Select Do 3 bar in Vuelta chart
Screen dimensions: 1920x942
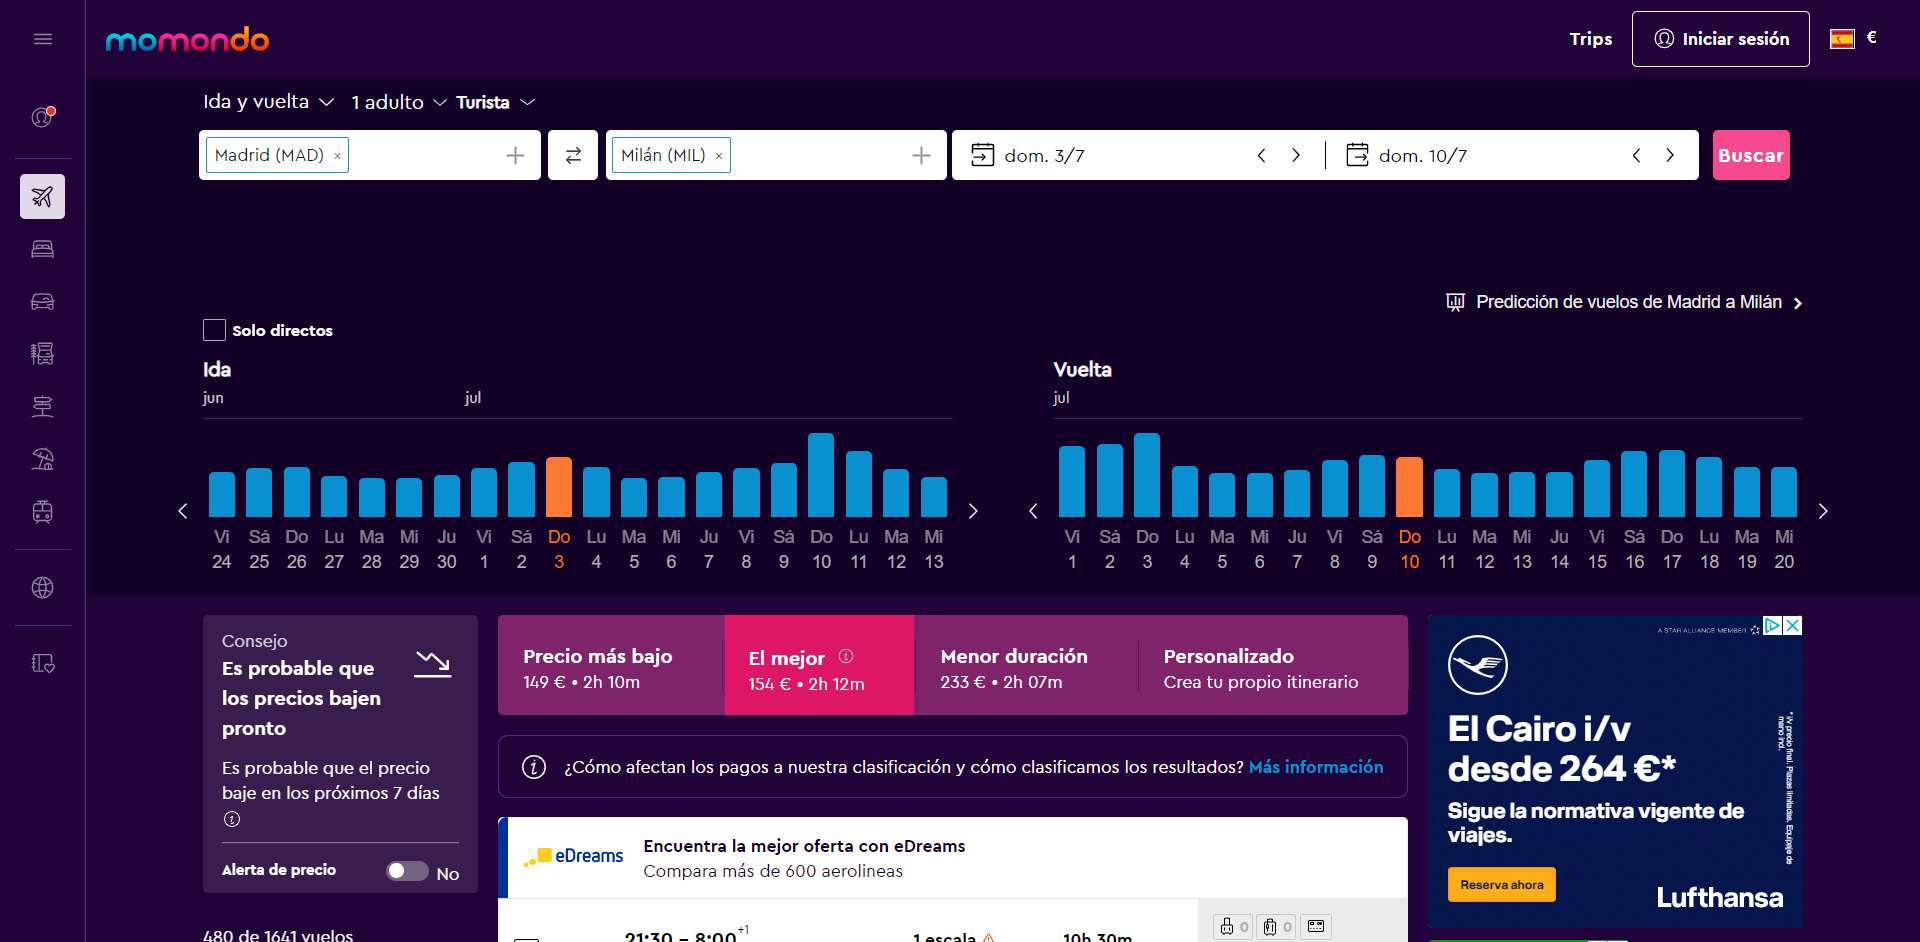point(1147,475)
